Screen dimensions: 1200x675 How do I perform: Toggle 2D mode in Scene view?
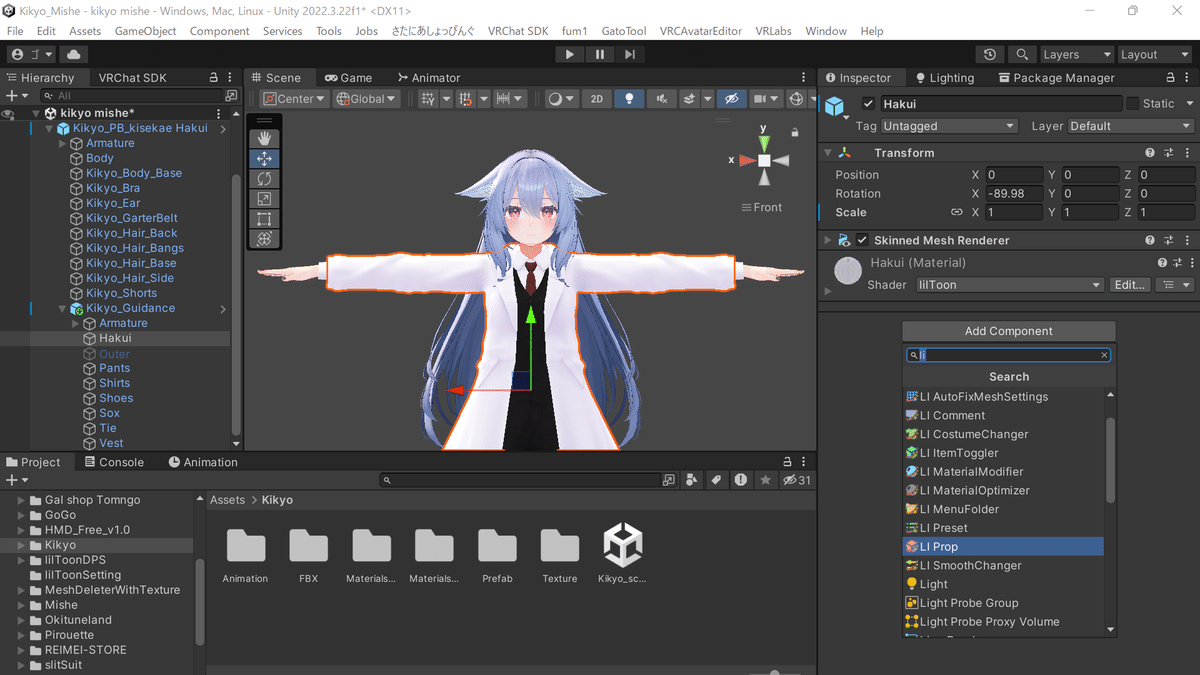pyautogui.click(x=597, y=99)
